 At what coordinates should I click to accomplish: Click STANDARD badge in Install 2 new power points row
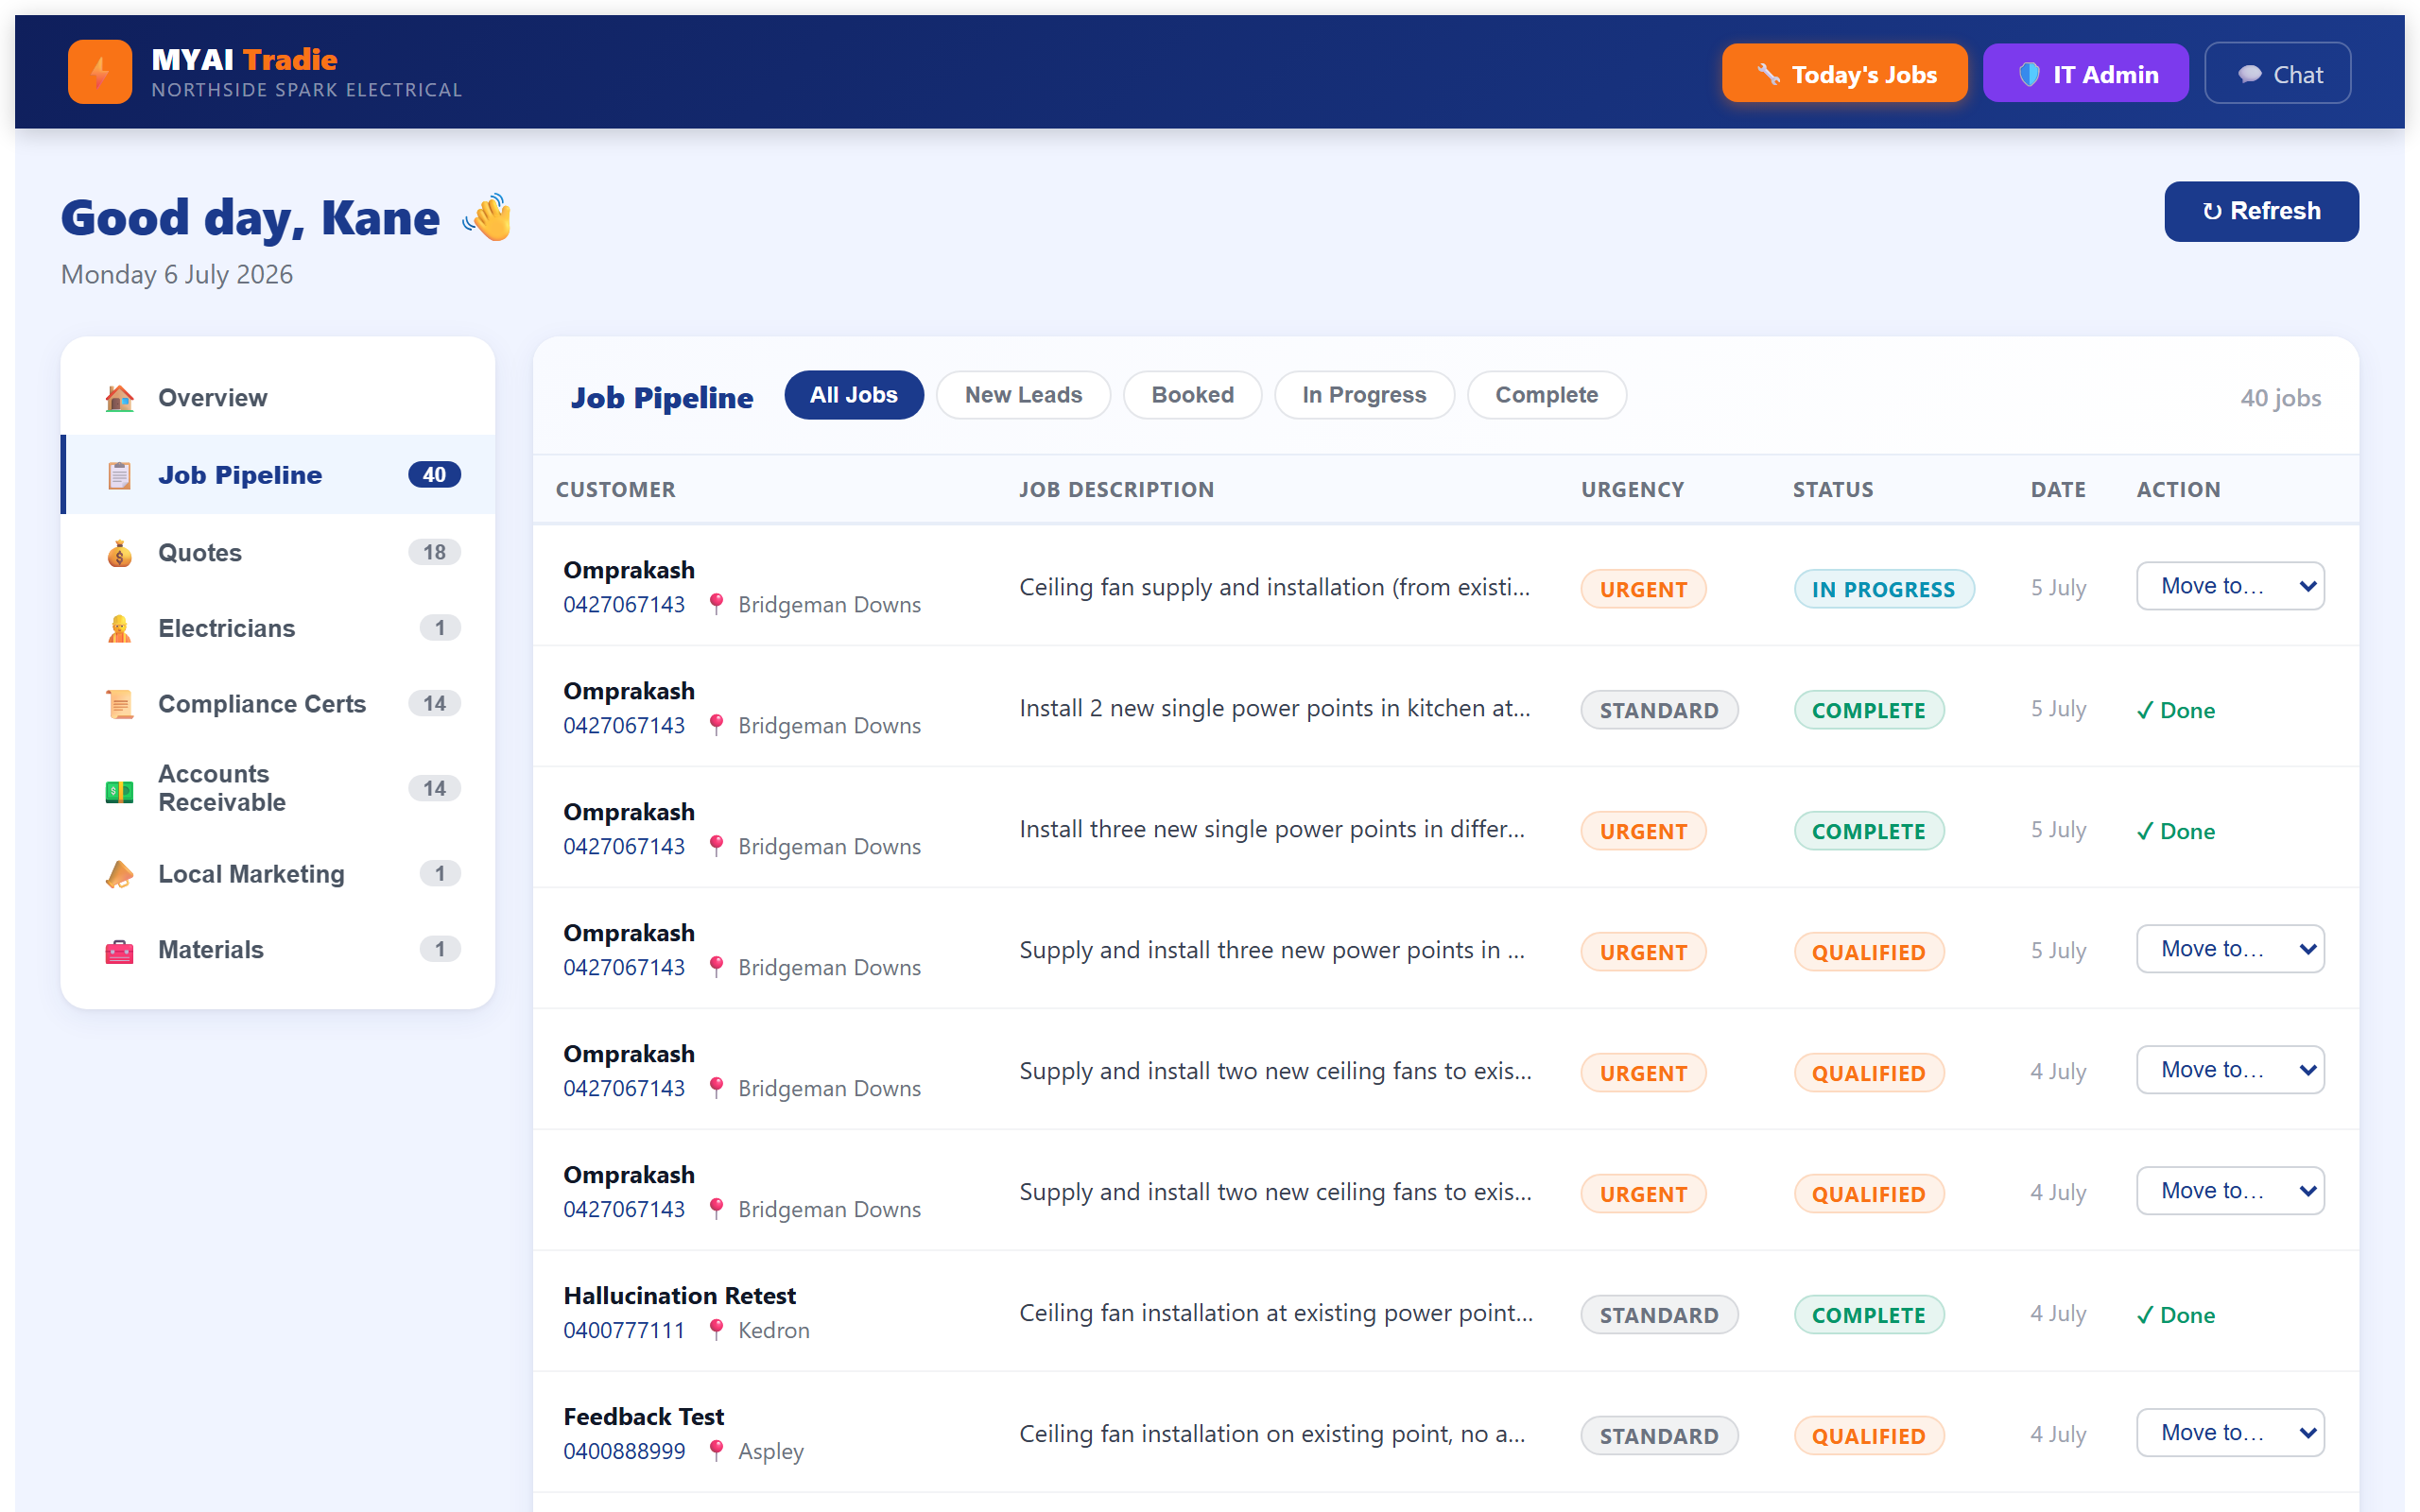pos(1659,710)
